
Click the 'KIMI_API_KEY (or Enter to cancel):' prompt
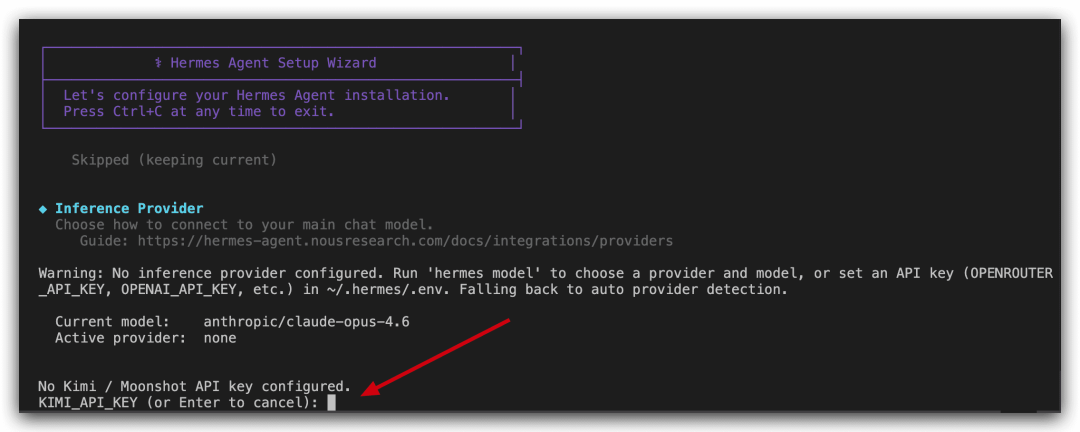[178, 403]
